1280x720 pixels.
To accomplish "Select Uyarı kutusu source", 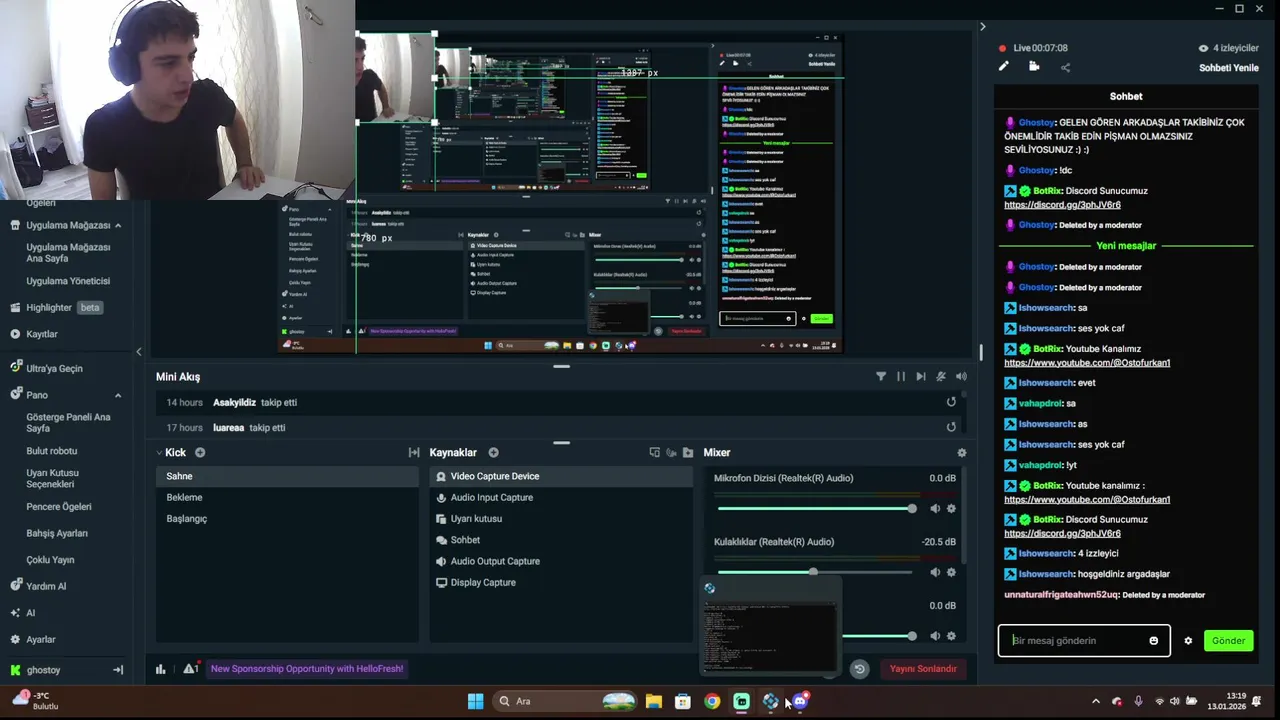I will [561, 518].
